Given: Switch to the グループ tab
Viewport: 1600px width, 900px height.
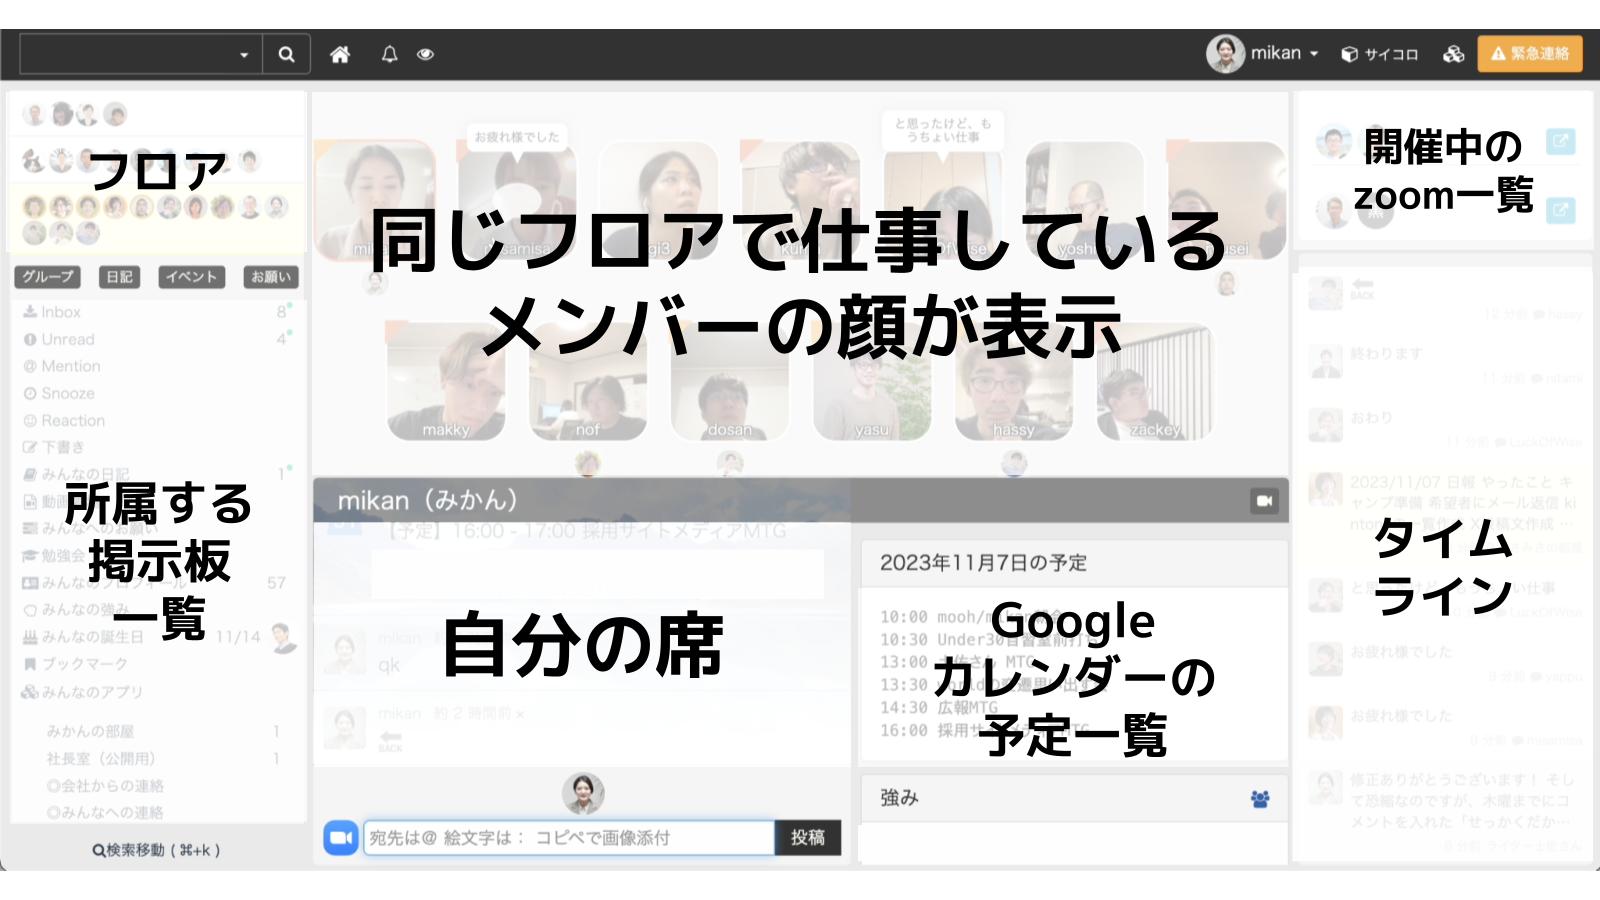Looking at the screenshot, I should pyautogui.click(x=47, y=277).
